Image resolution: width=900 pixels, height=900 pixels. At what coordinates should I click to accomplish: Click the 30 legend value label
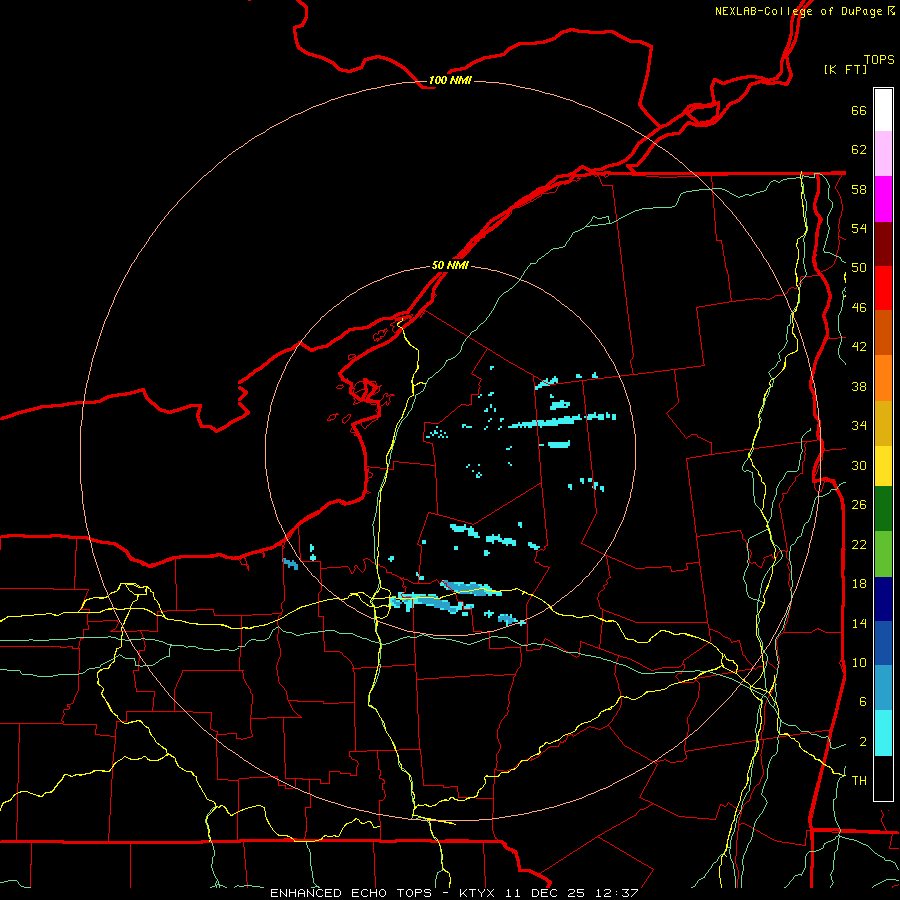pos(859,465)
